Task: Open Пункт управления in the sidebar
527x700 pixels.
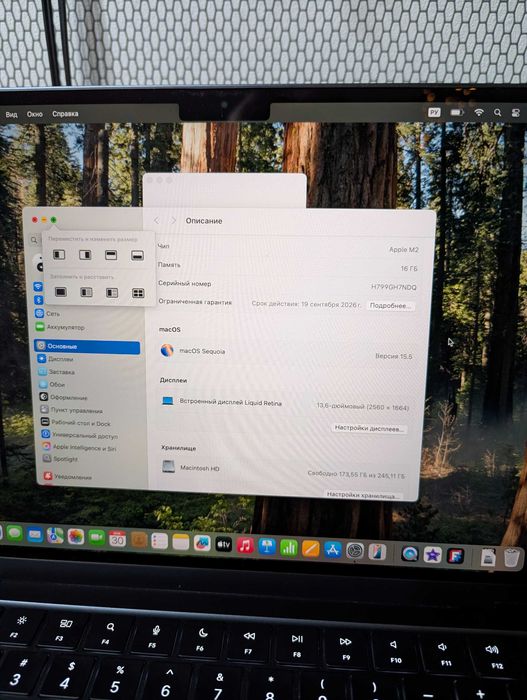Action: pos(90,410)
